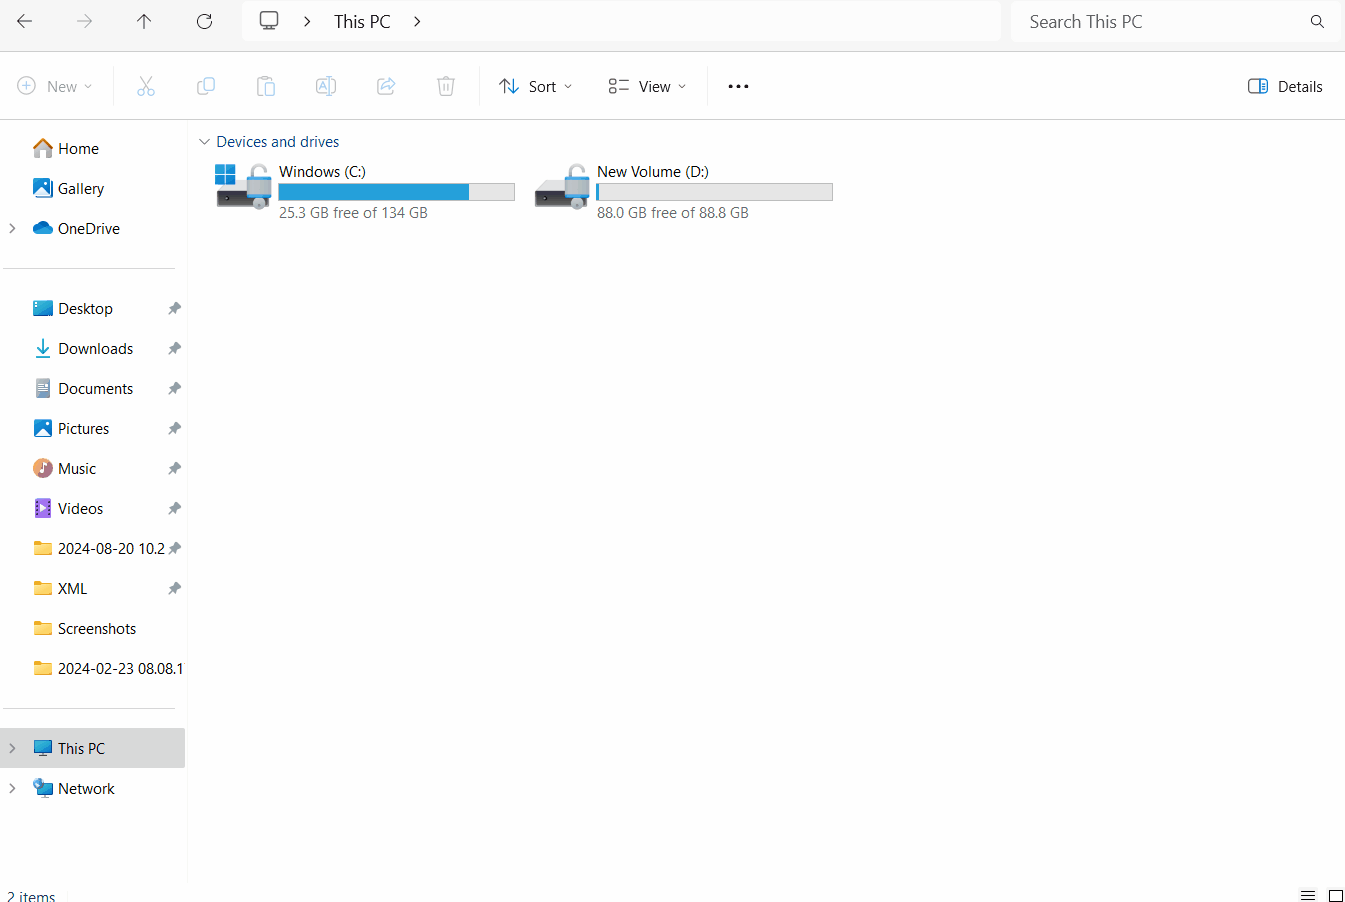
Task: Expand the OneDrive tree node
Action: pos(12,229)
